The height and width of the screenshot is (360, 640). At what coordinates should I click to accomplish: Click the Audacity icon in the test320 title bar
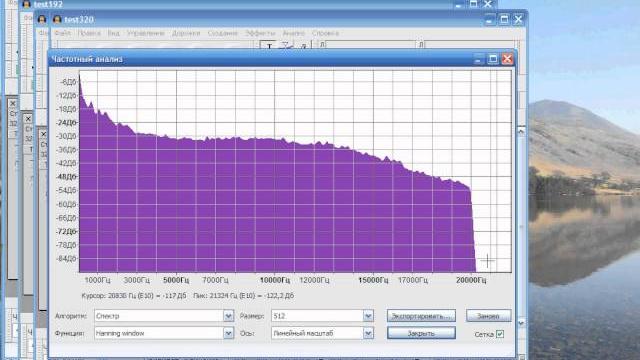point(57,19)
